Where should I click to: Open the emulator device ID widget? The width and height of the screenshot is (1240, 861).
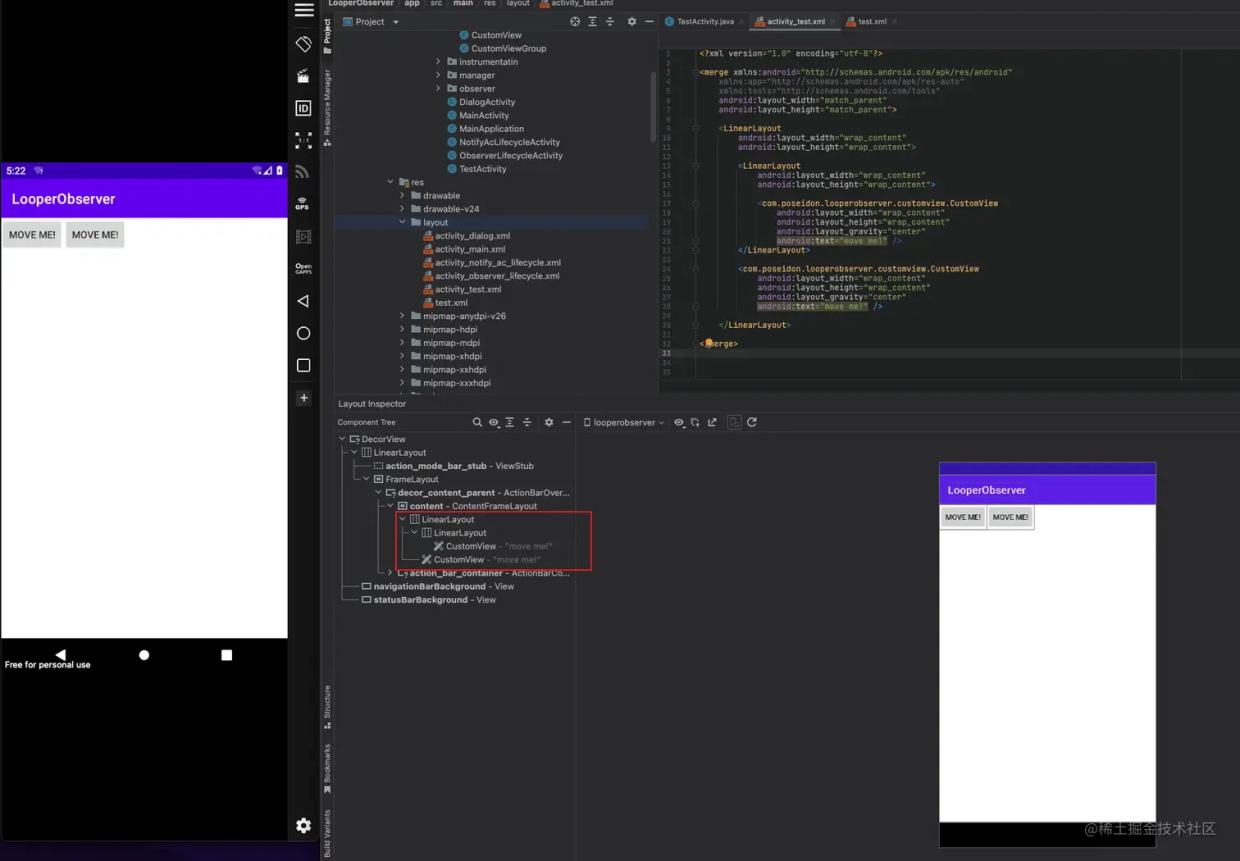click(304, 108)
